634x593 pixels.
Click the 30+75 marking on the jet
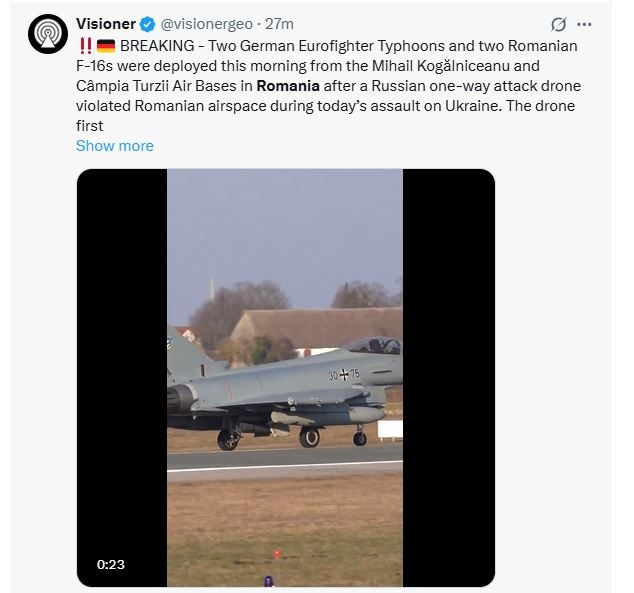coord(344,374)
